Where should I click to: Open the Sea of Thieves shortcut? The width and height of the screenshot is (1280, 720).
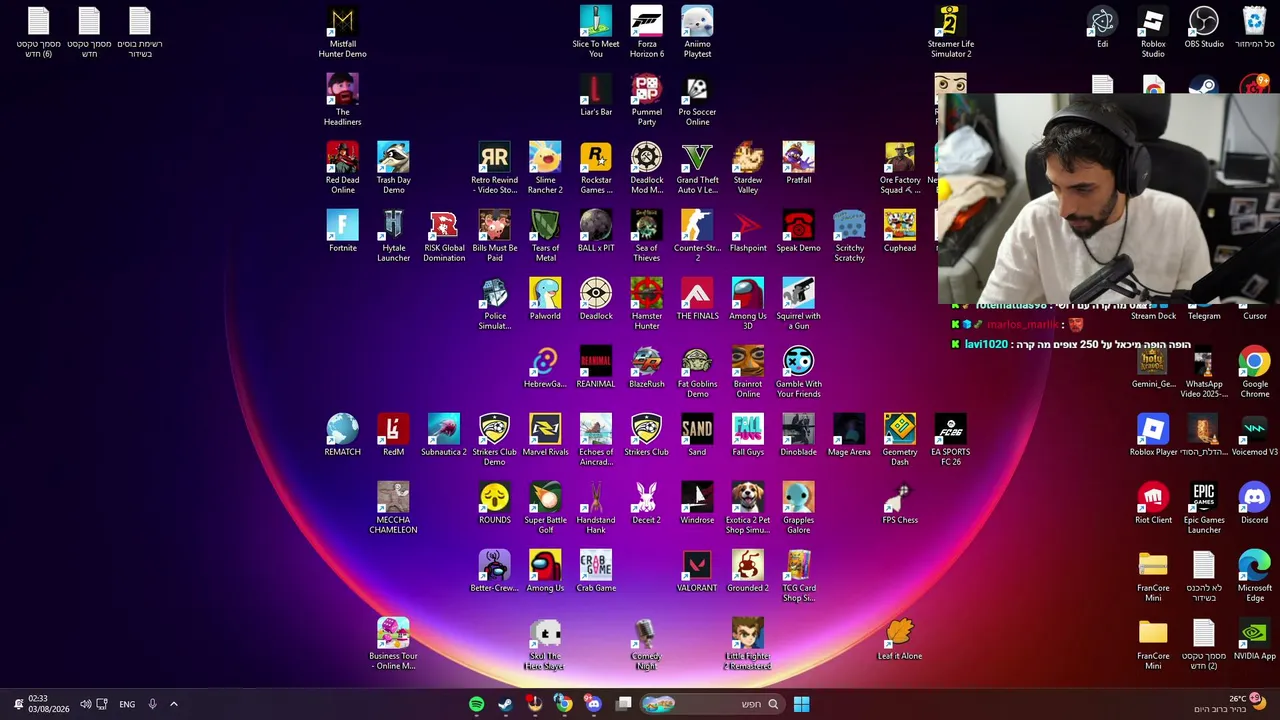tap(647, 236)
